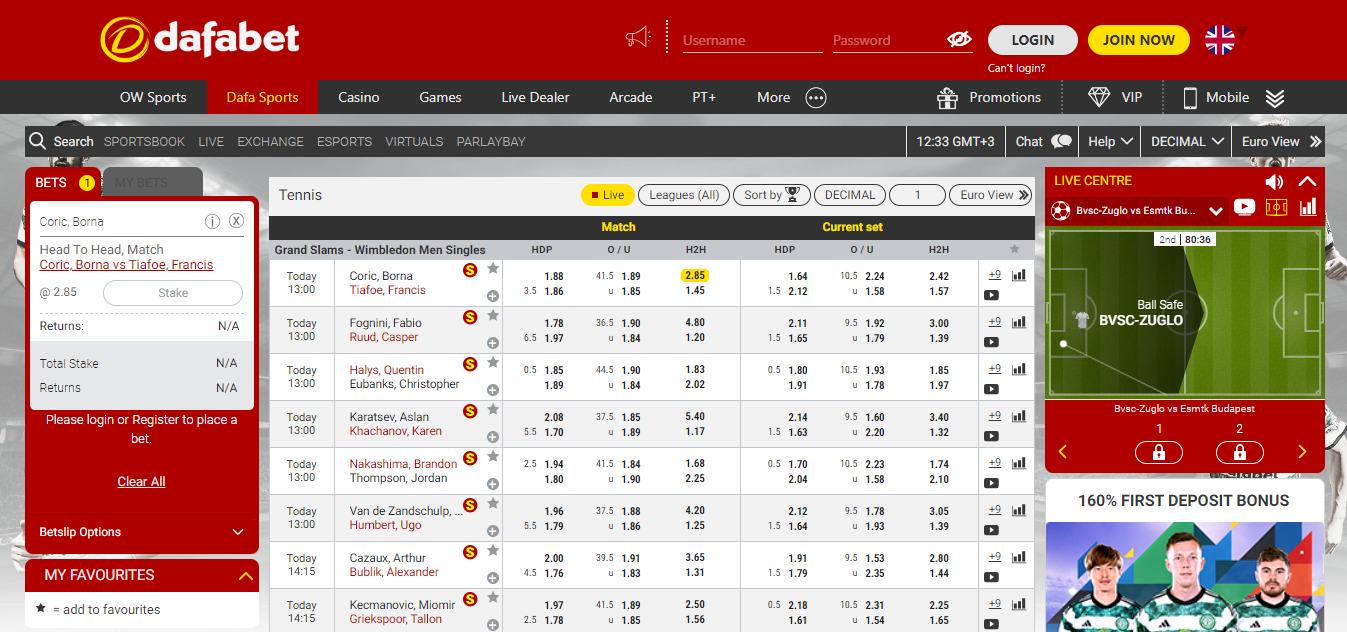The image size is (1347, 632).
Task: Add Fognini vs Ruud to favourites
Action: (x=492, y=316)
